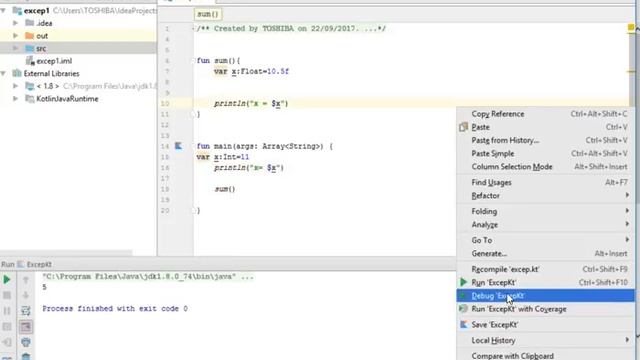Click console text 'Process finished with exit code 0'

(x=115, y=309)
